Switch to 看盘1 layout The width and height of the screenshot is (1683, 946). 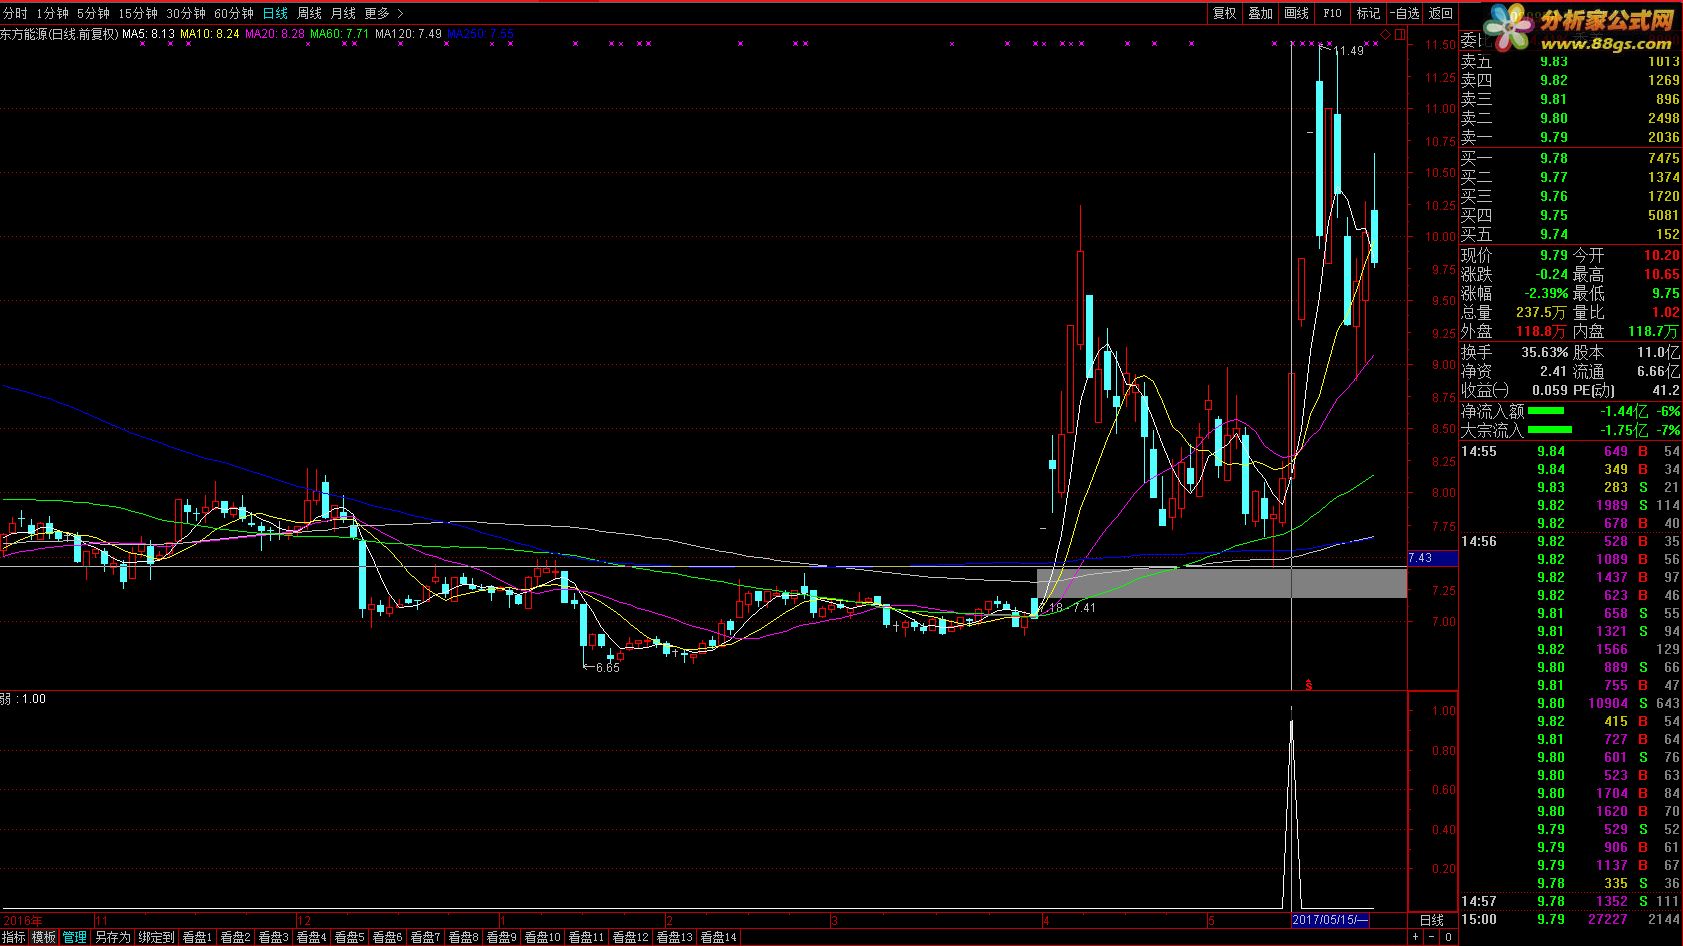[198, 937]
